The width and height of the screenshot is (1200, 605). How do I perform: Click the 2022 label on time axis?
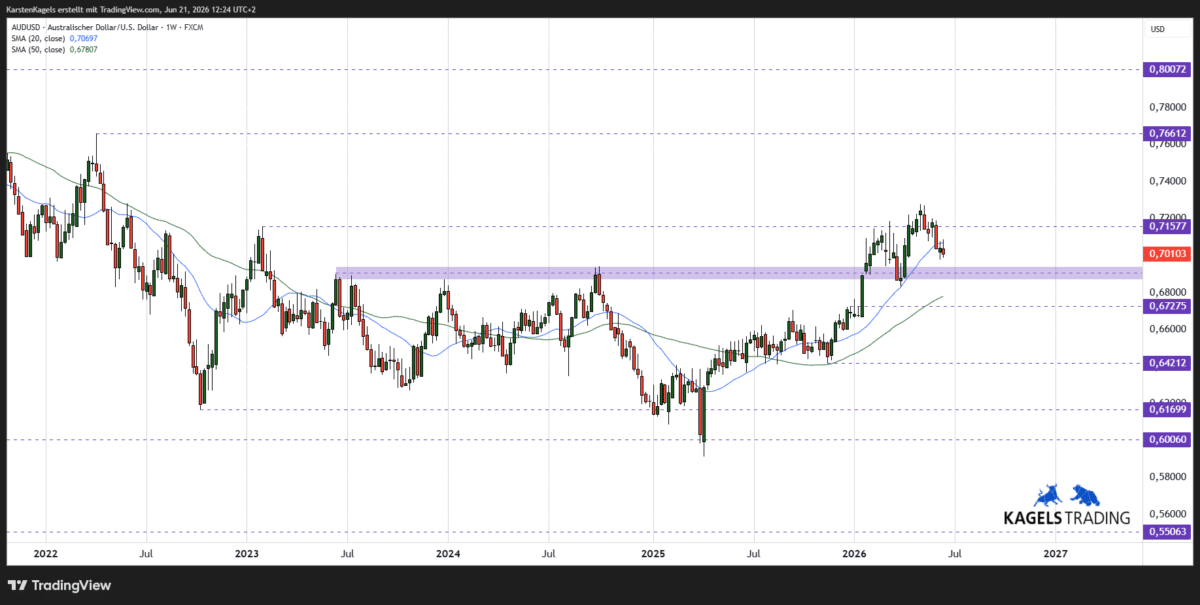[x=44, y=552]
